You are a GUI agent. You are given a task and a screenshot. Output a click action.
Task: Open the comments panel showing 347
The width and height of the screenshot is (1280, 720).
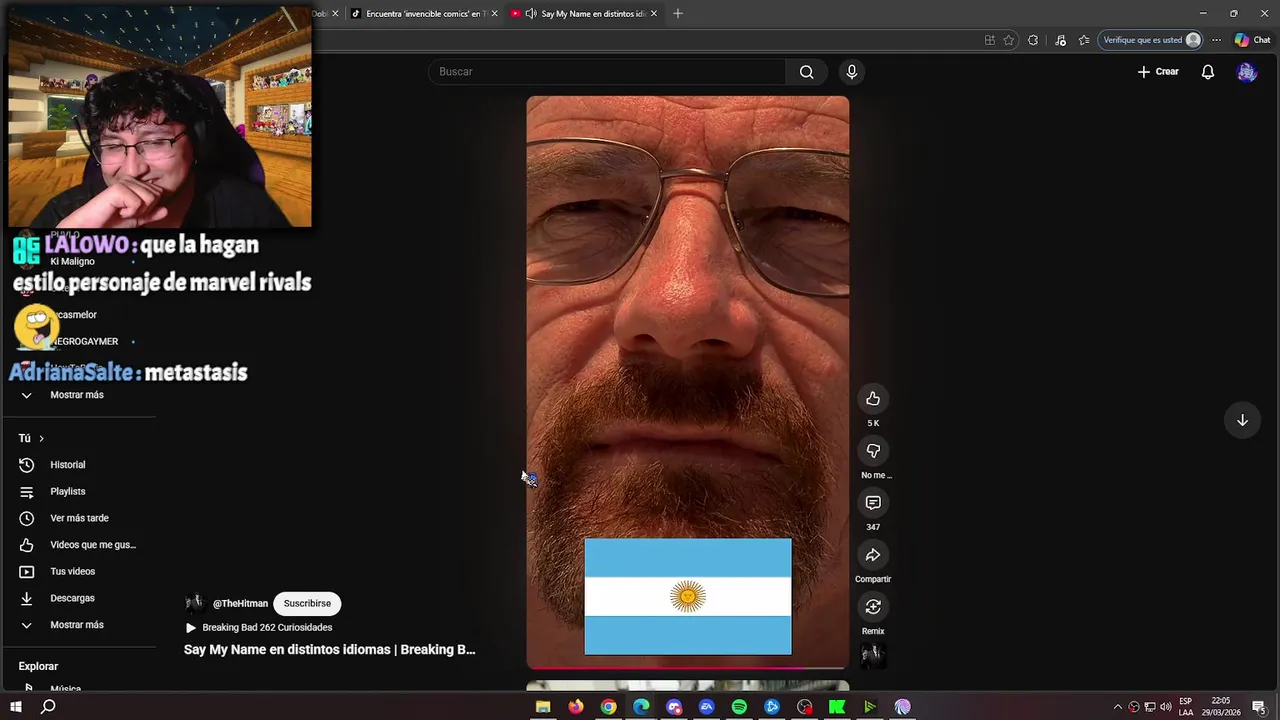(873, 503)
